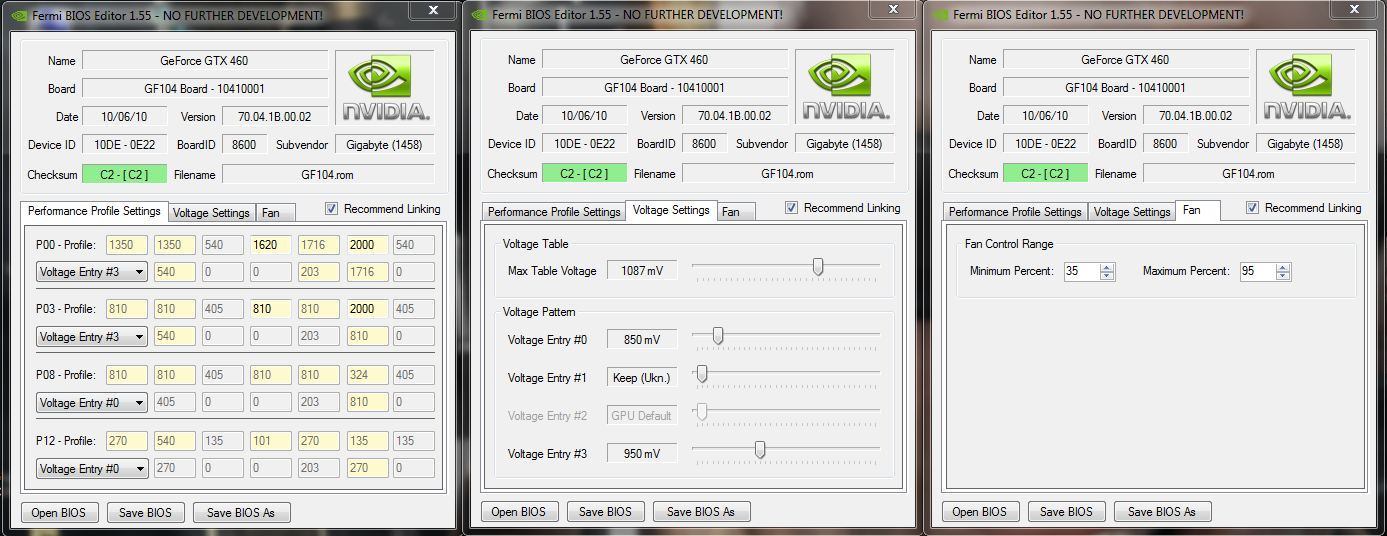Click the Voltage Entry #0 slider handle

(x=718, y=336)
